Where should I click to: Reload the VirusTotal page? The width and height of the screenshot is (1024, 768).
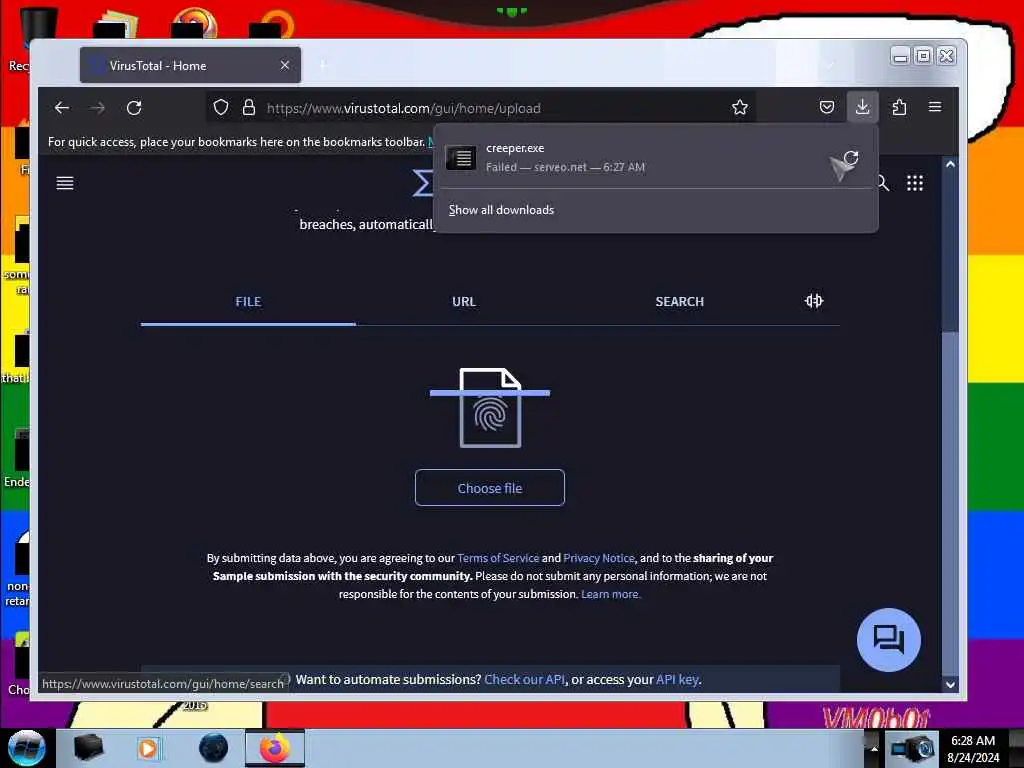(x=134, y=108)
